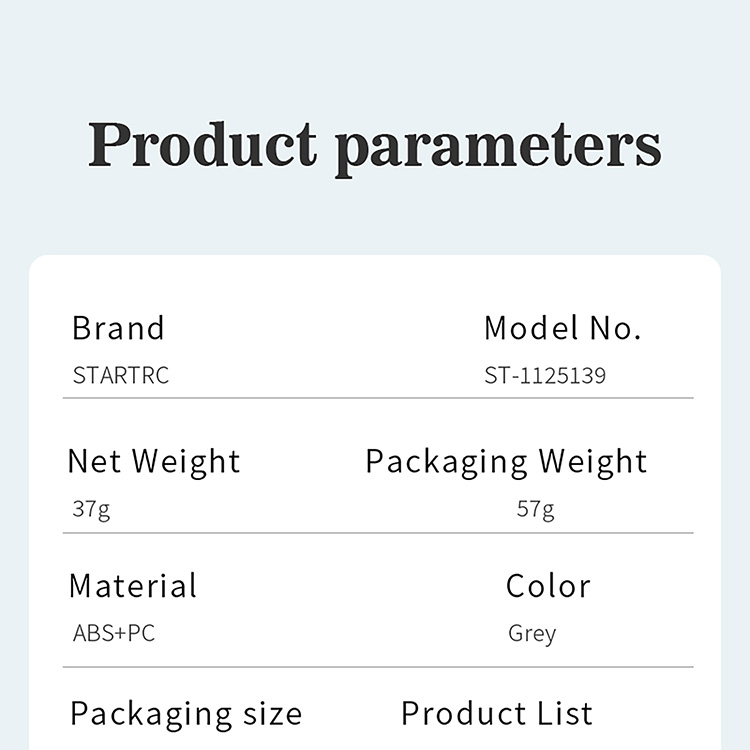The height and width of the screenshot is (750, 750).
Task: Click the word "Product" in the title
Action: (x=202, y=146)
